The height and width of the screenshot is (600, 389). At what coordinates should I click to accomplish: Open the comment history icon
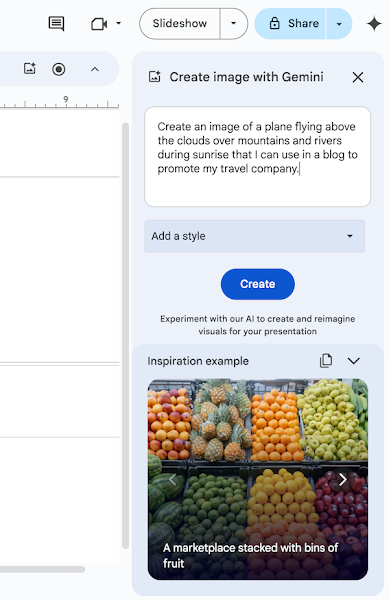point(56,24)
